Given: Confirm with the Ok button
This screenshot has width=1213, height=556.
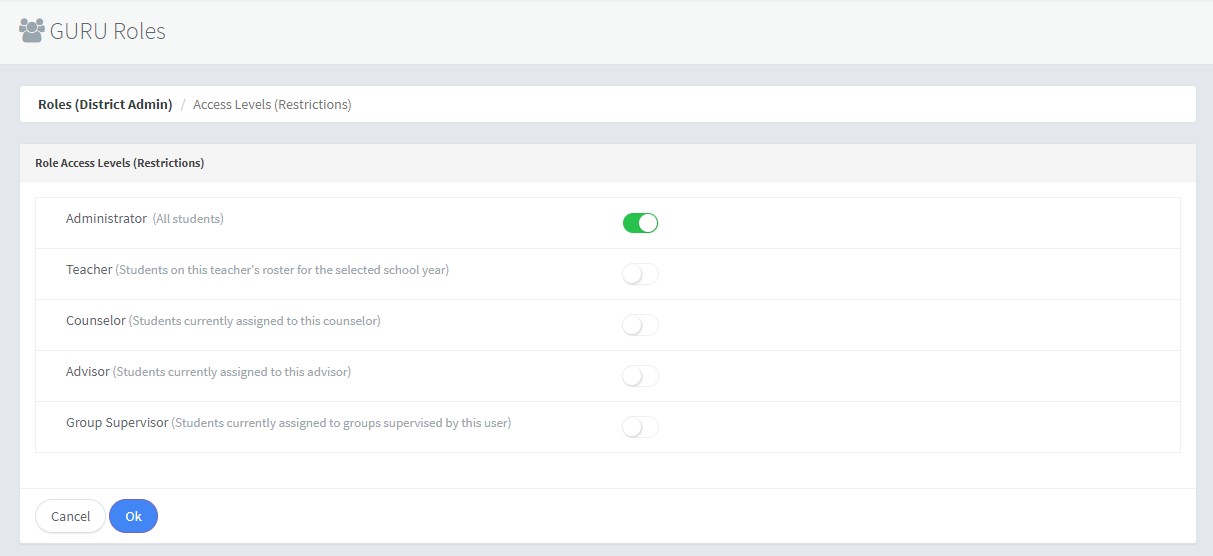Looking at the screenshot, I should click(x=133, y=516).
